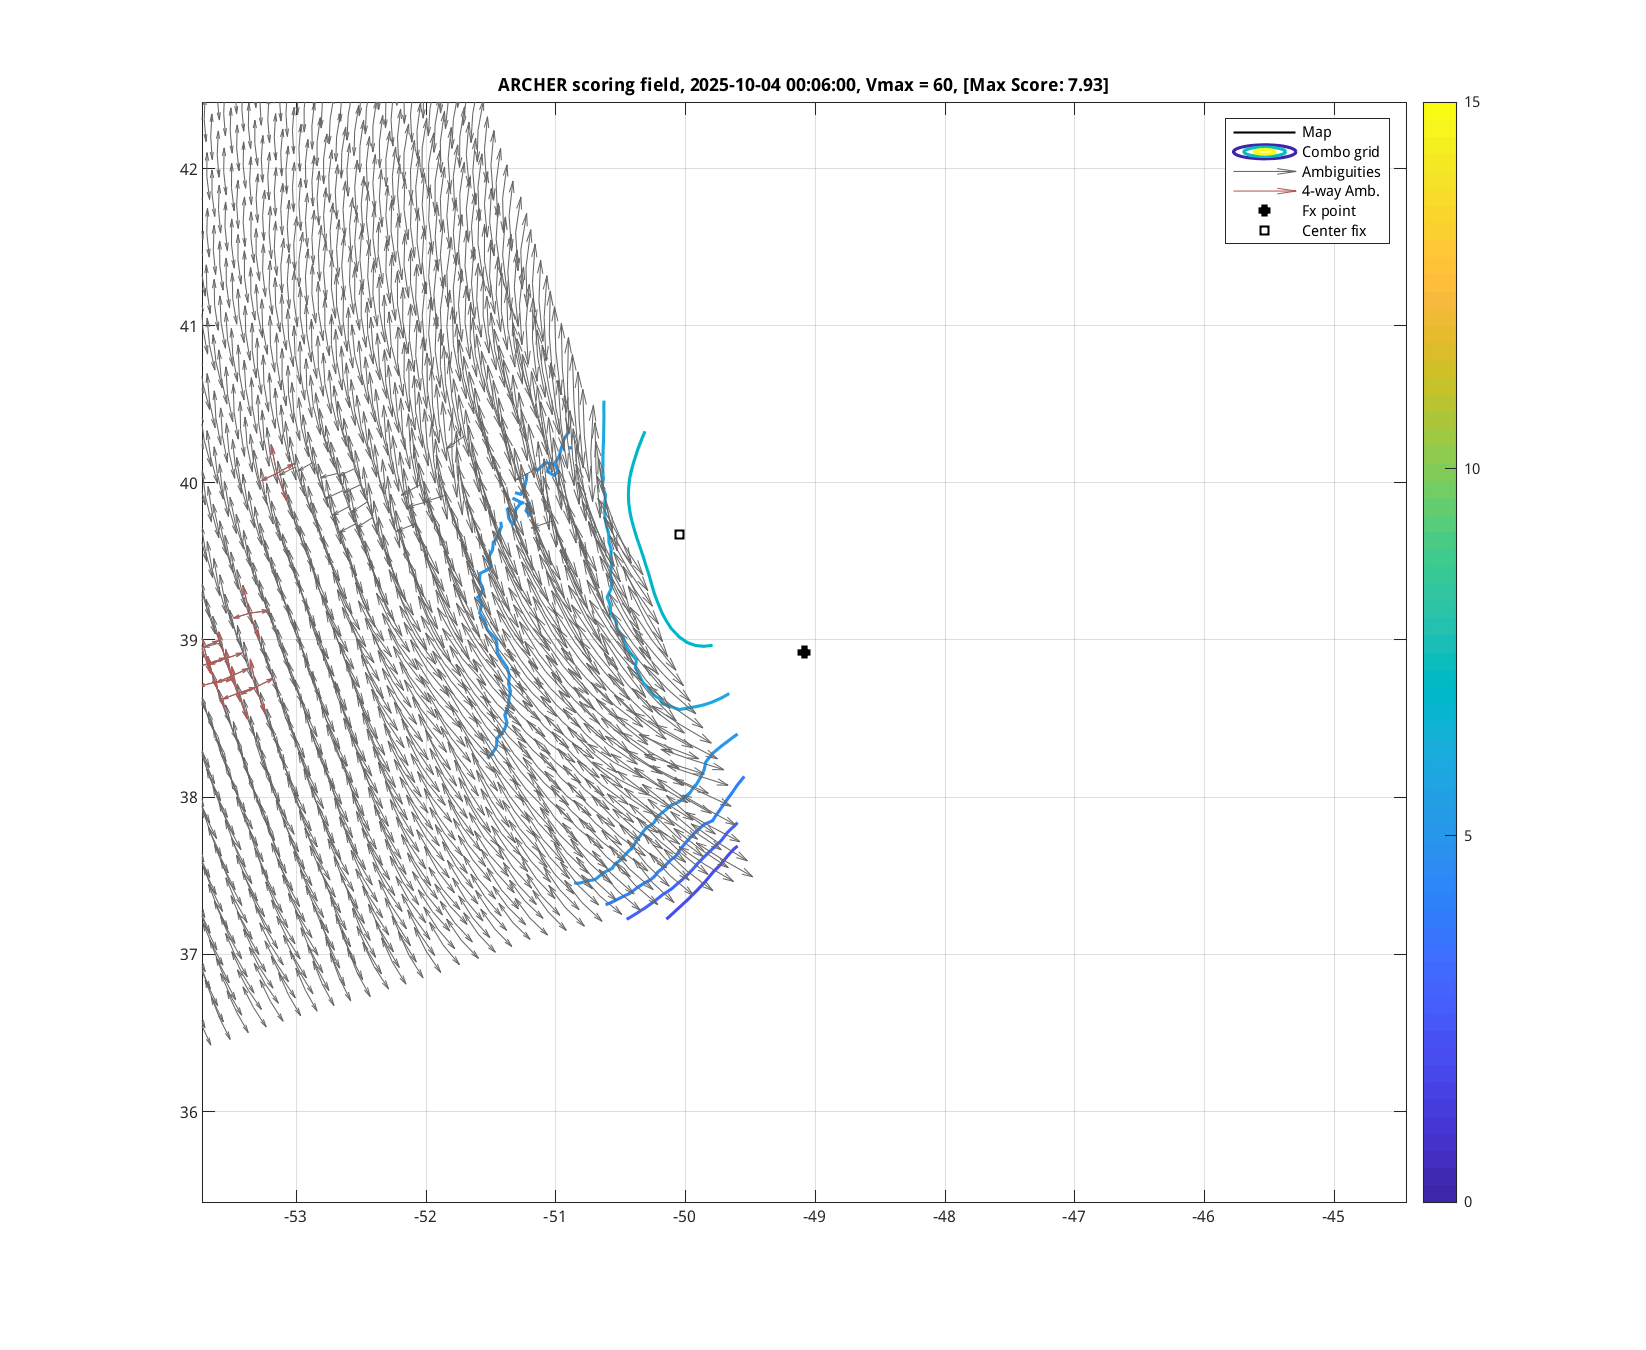
Task: Click the x-axis tick label -53
Action: (x=295, y=1217)
